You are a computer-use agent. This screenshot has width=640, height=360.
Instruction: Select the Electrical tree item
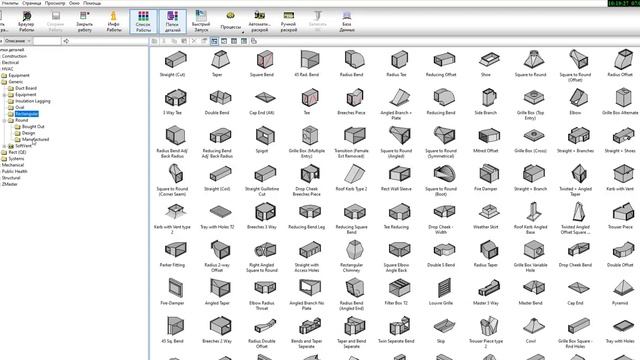coord(11,62)
